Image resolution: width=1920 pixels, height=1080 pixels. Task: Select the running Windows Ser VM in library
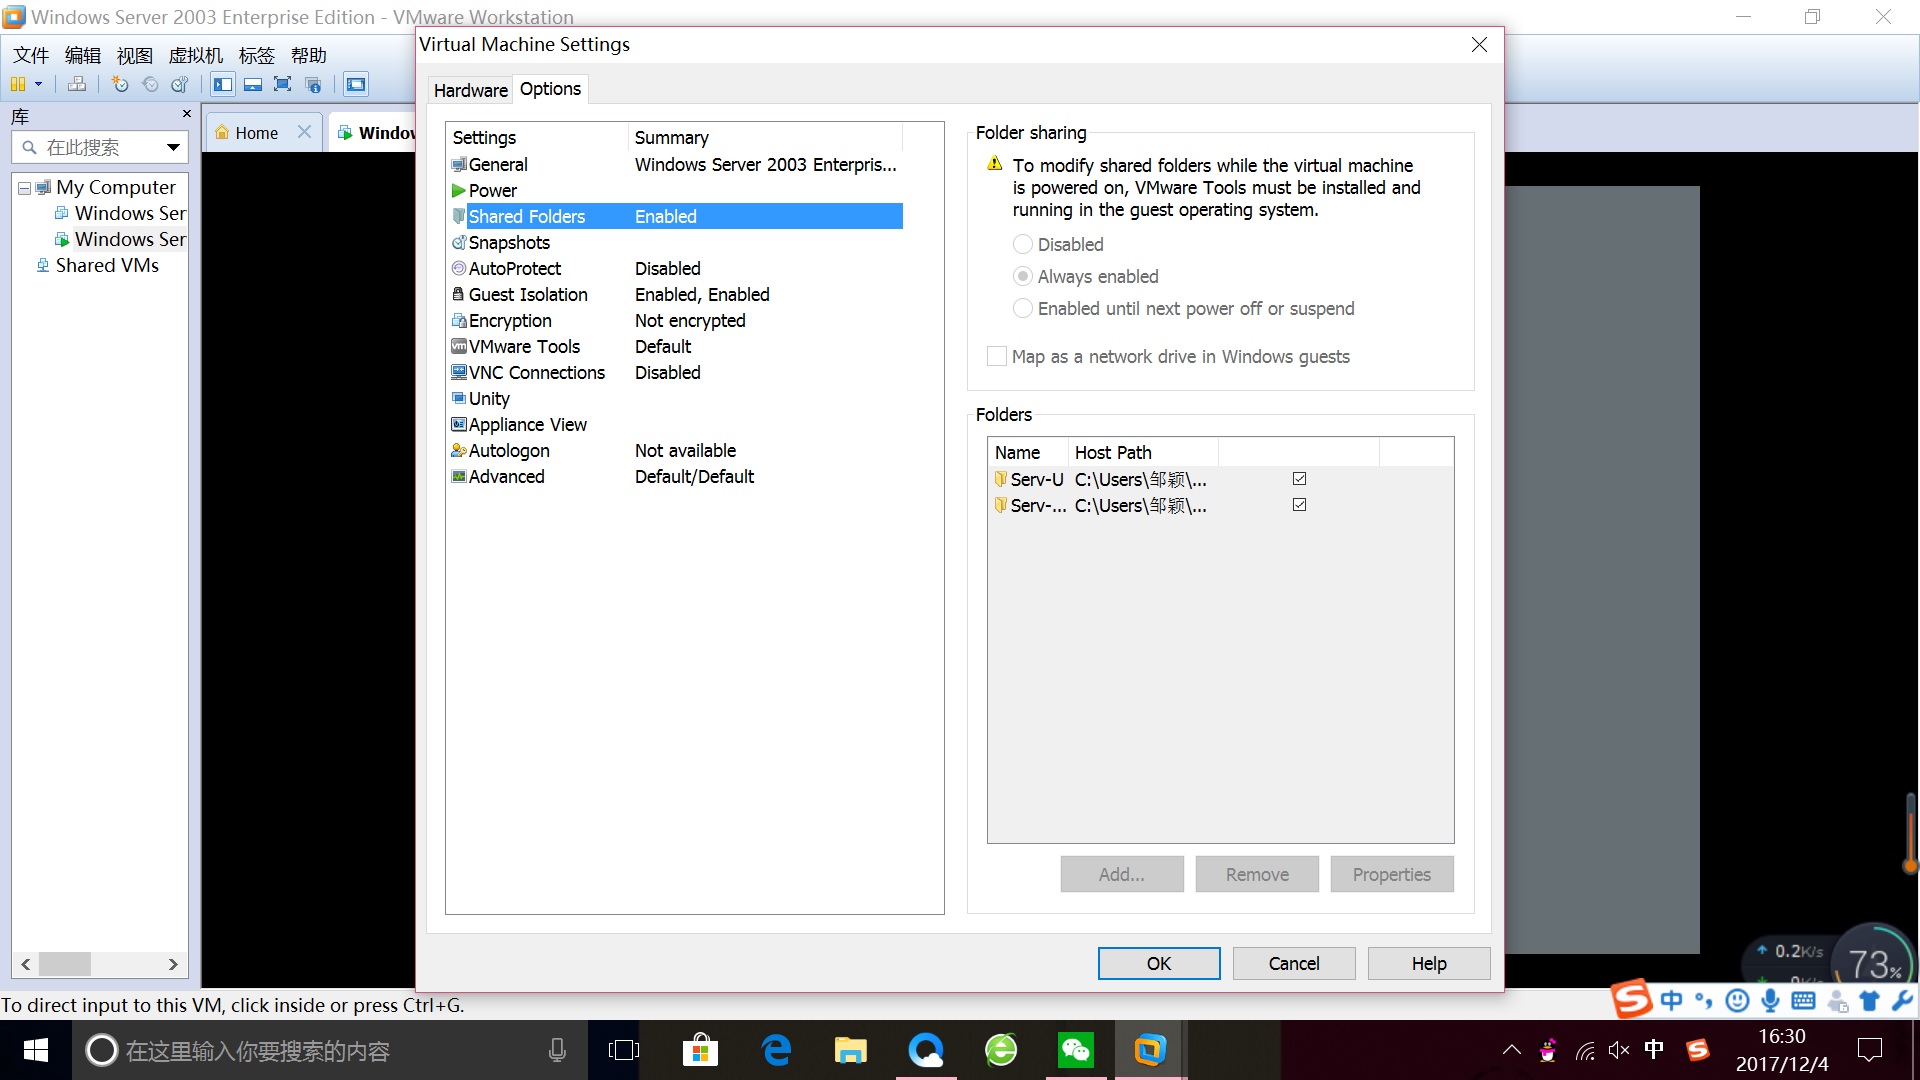click(x=120, y=239)
